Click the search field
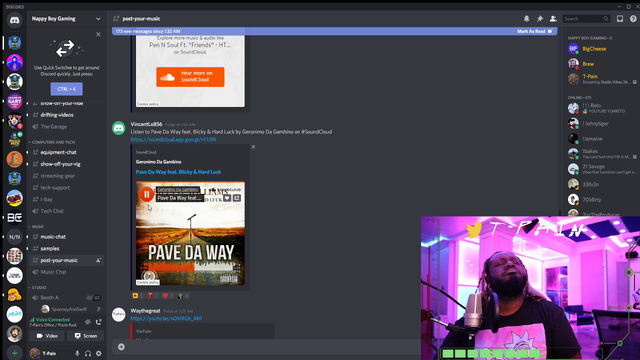Screen dimensions: 640x360 586,19
